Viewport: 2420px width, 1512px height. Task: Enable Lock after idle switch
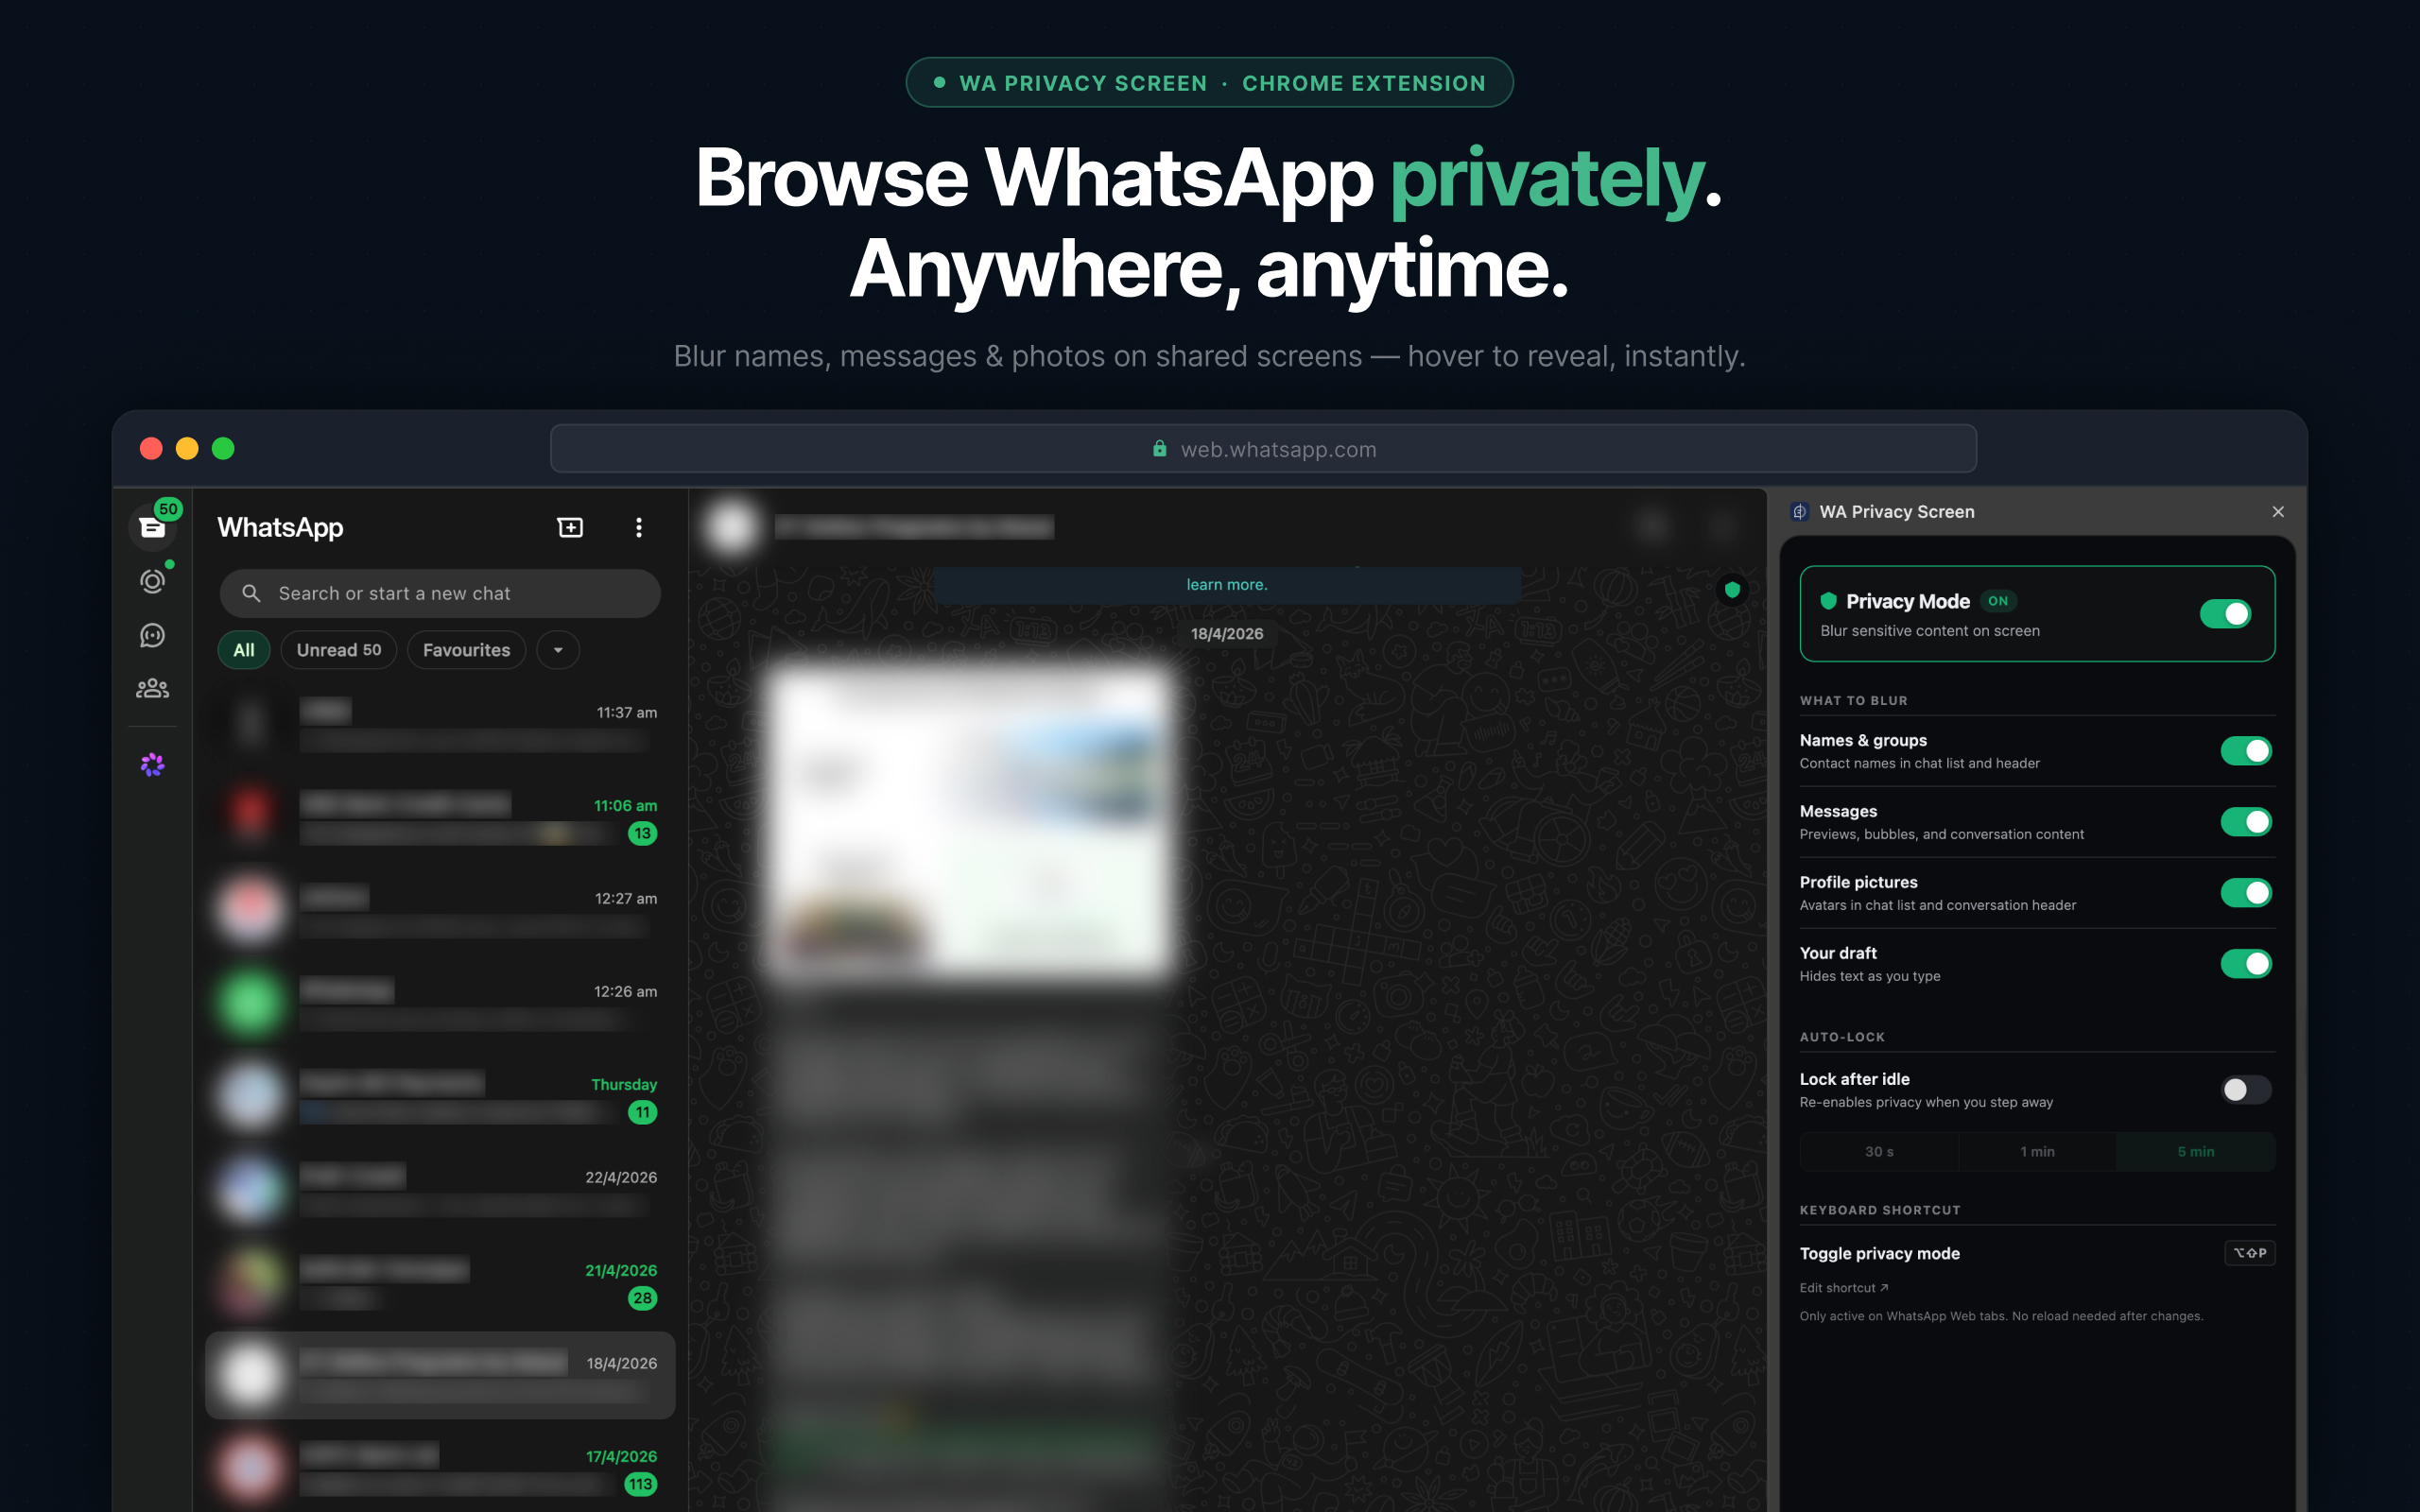click(2246, 1089)
